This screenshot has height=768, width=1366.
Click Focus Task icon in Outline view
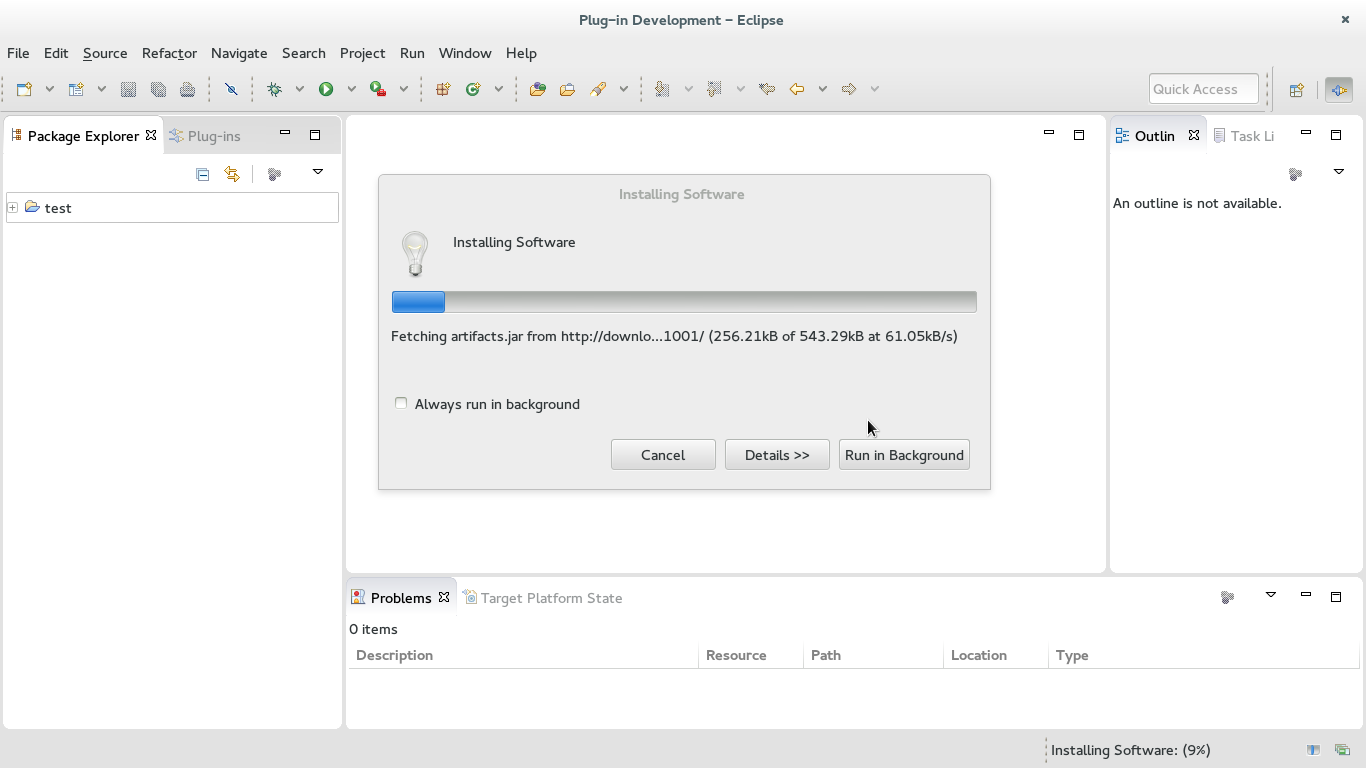(1296, 174)
